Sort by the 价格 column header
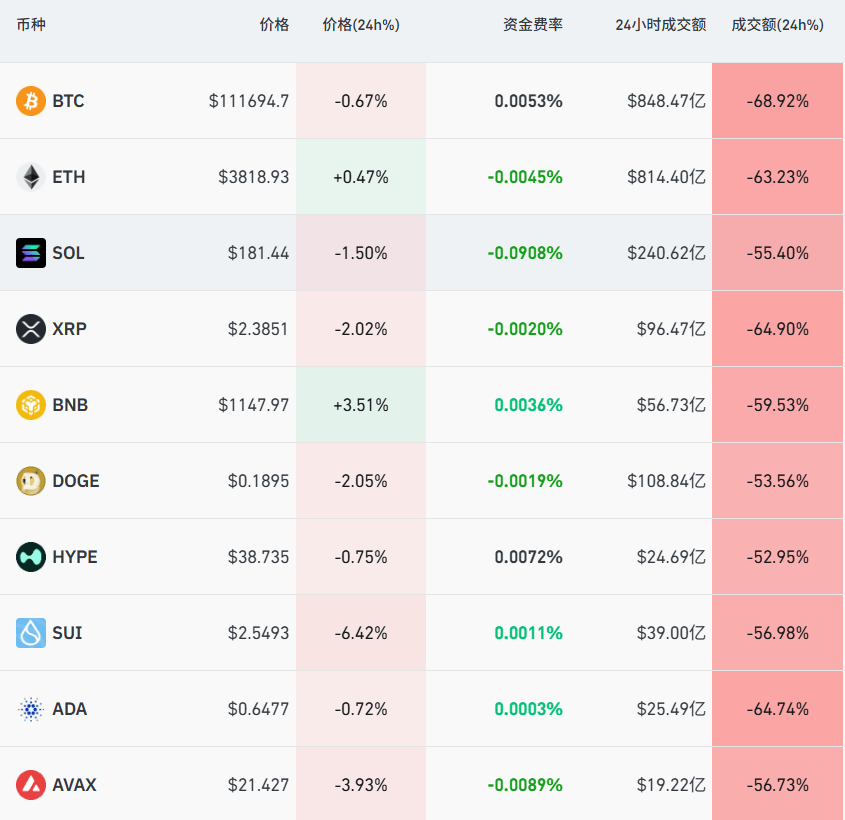845x820 pixels. 276,24
